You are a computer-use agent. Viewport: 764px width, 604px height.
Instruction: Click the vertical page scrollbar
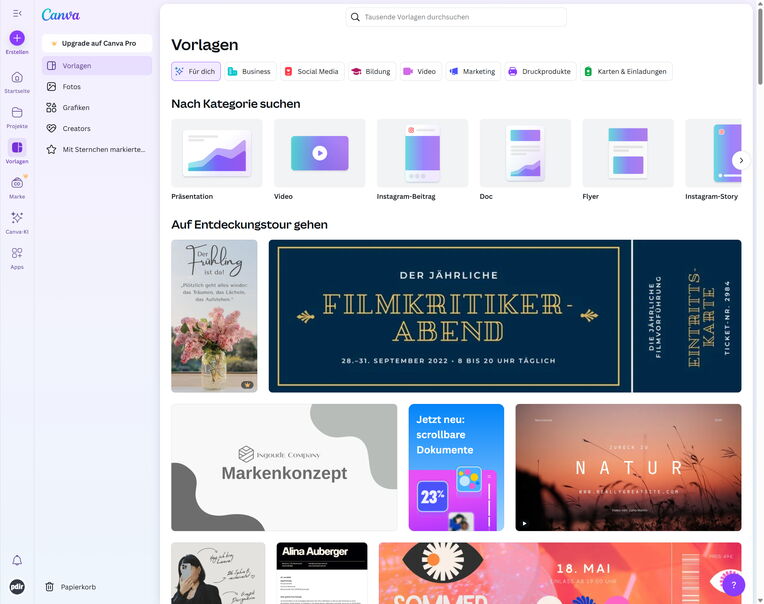click(760, 46)
